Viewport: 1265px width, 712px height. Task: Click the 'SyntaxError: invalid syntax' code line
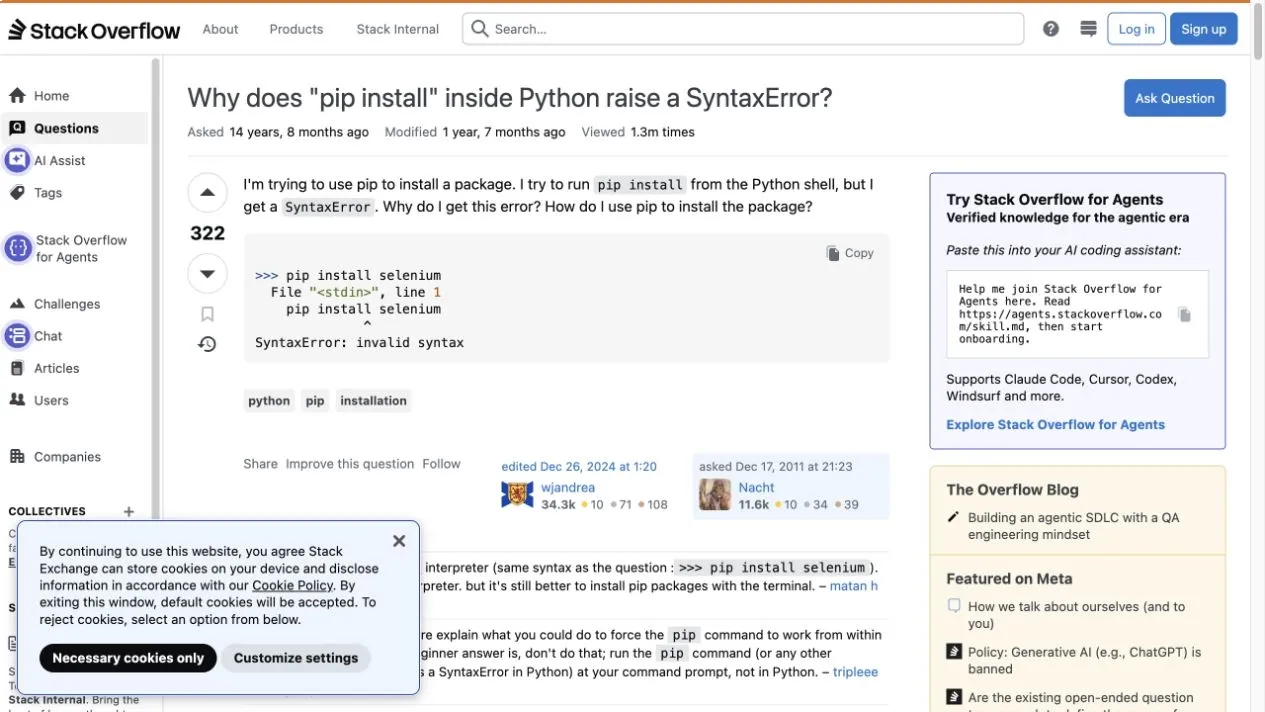click(359, 343)
